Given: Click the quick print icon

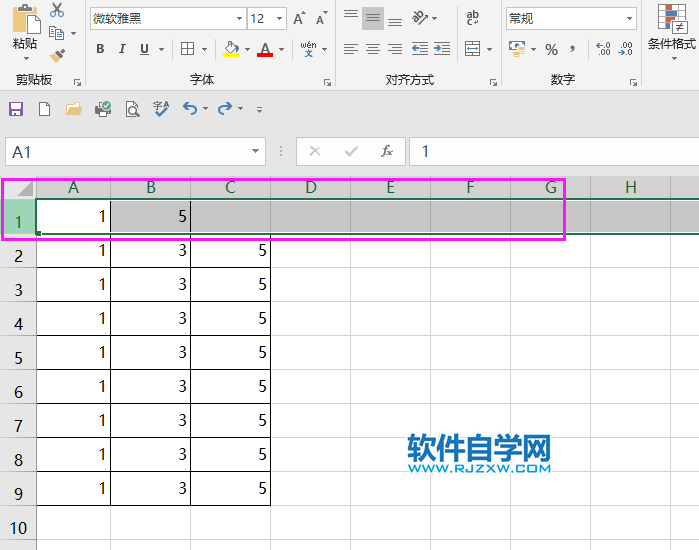Looking at the screenshot, I should click(103, 109).
